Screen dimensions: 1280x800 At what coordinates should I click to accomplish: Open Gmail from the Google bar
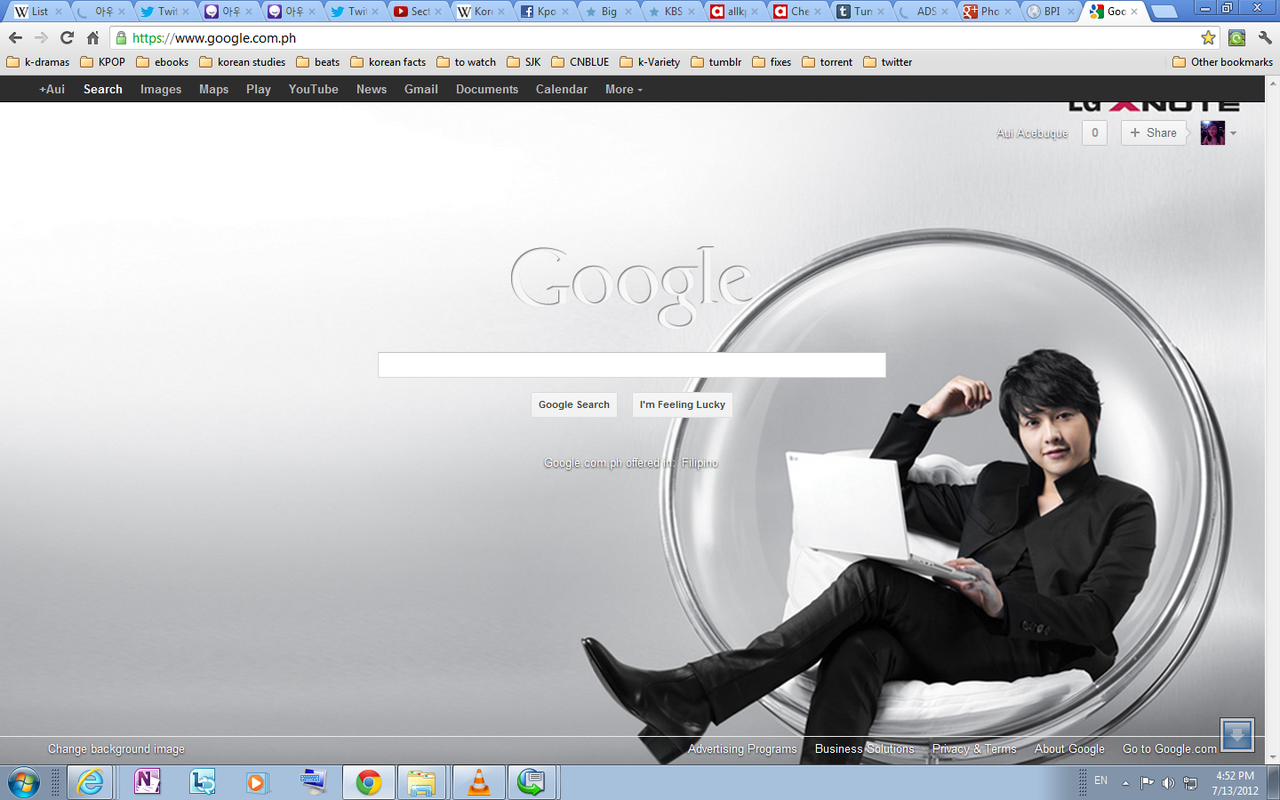[421, 89]
